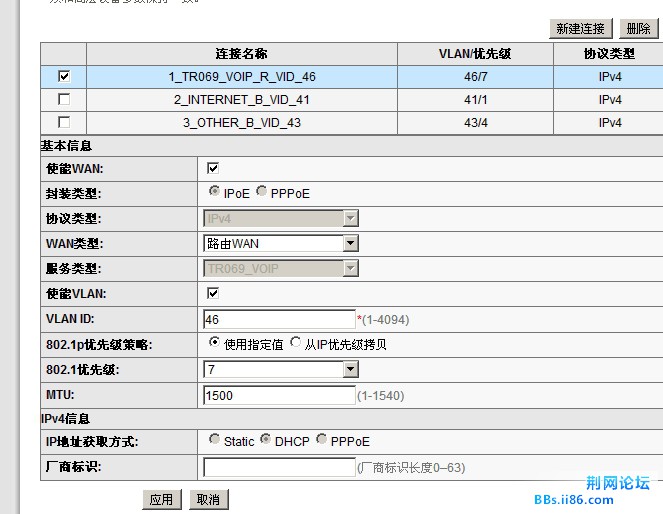The height and width of the screenshot is (514, 663).
Task: Select connection name 1_TR069_VOIP_R_VID_46
Action: coord(242,77)
